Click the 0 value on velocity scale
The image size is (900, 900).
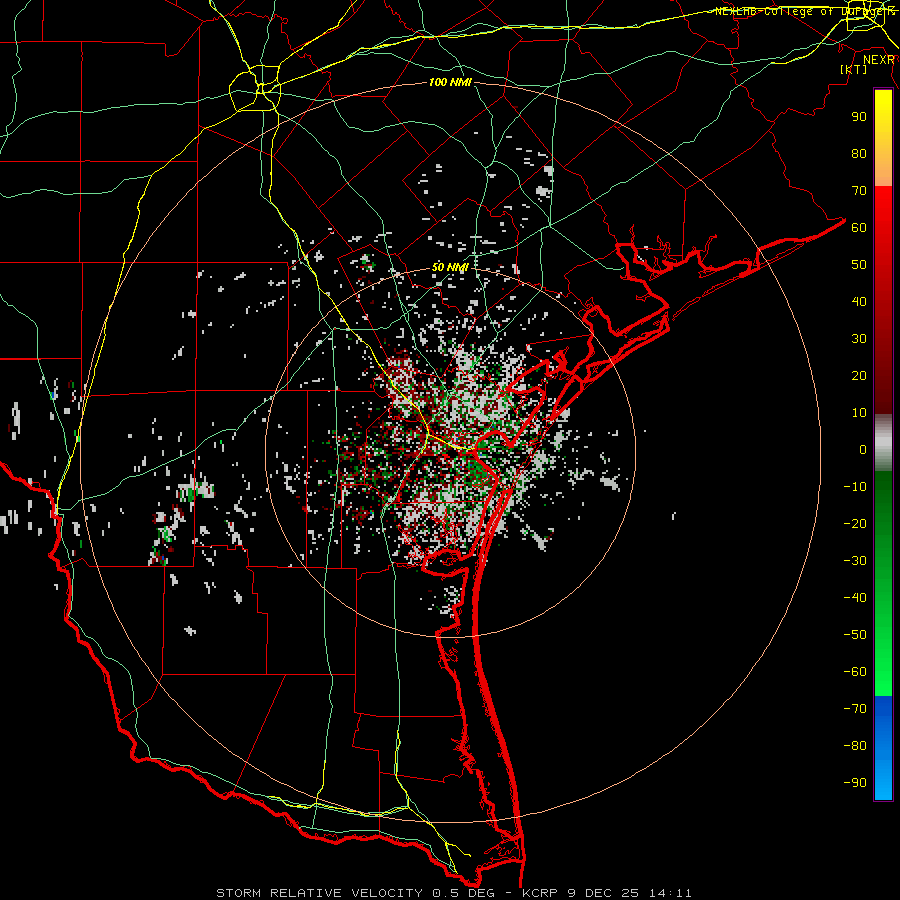click(x=863, y=449)
